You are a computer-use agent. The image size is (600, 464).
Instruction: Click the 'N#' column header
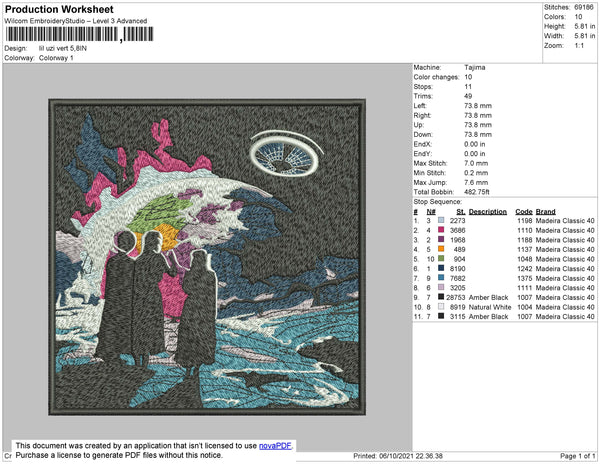pyautogui.click(x=431, y=212)
